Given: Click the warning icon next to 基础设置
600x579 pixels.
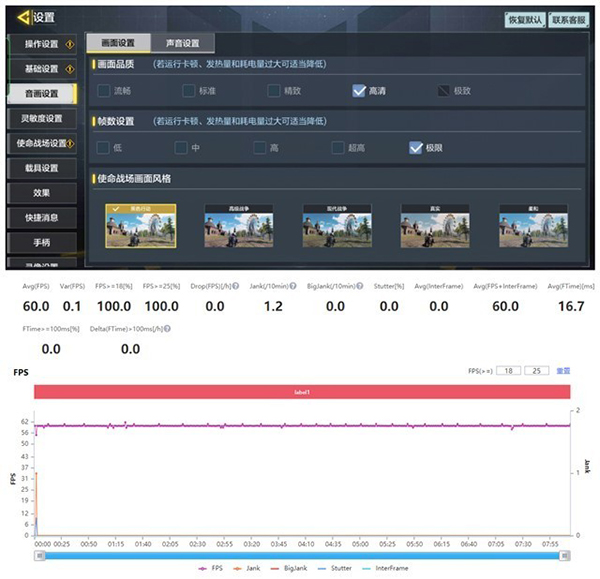Looking at the screenshot, I should (69, 69).
